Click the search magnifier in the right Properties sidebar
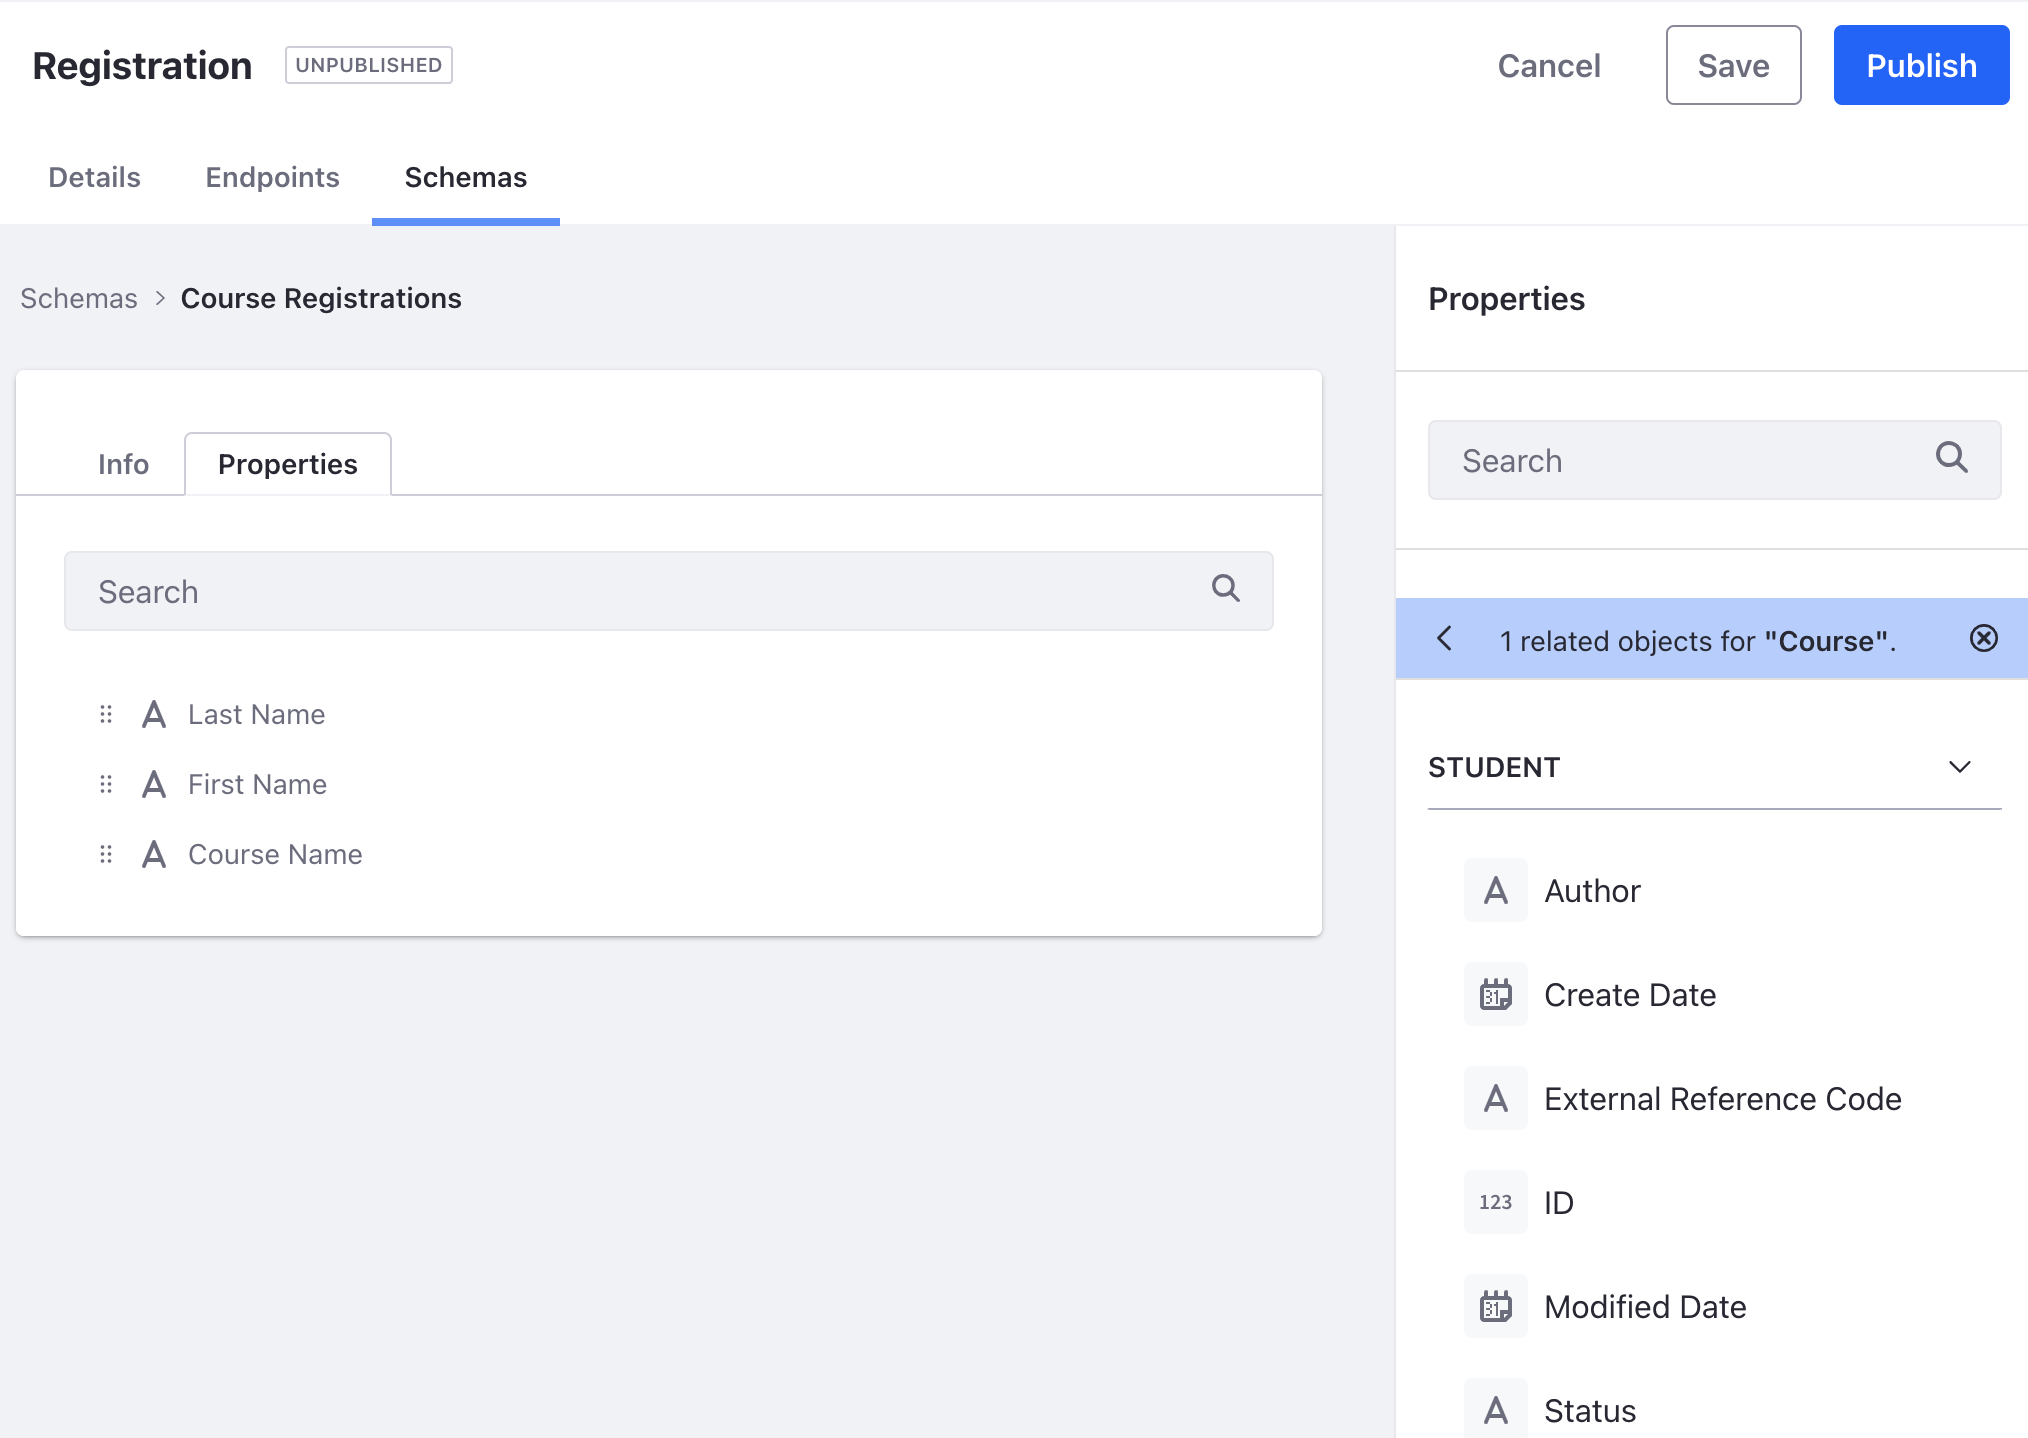The width and height of the screenshot is (2028, 1438). tap(1952, 457)
